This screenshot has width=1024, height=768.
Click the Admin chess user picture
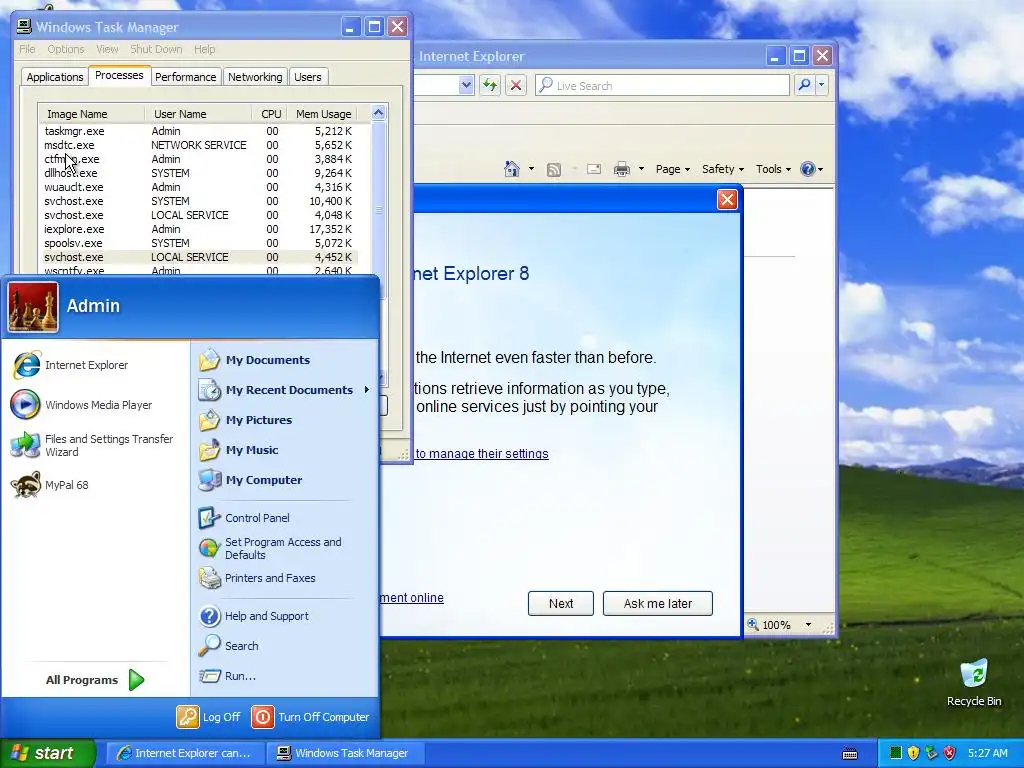click(x=33, y=307)
